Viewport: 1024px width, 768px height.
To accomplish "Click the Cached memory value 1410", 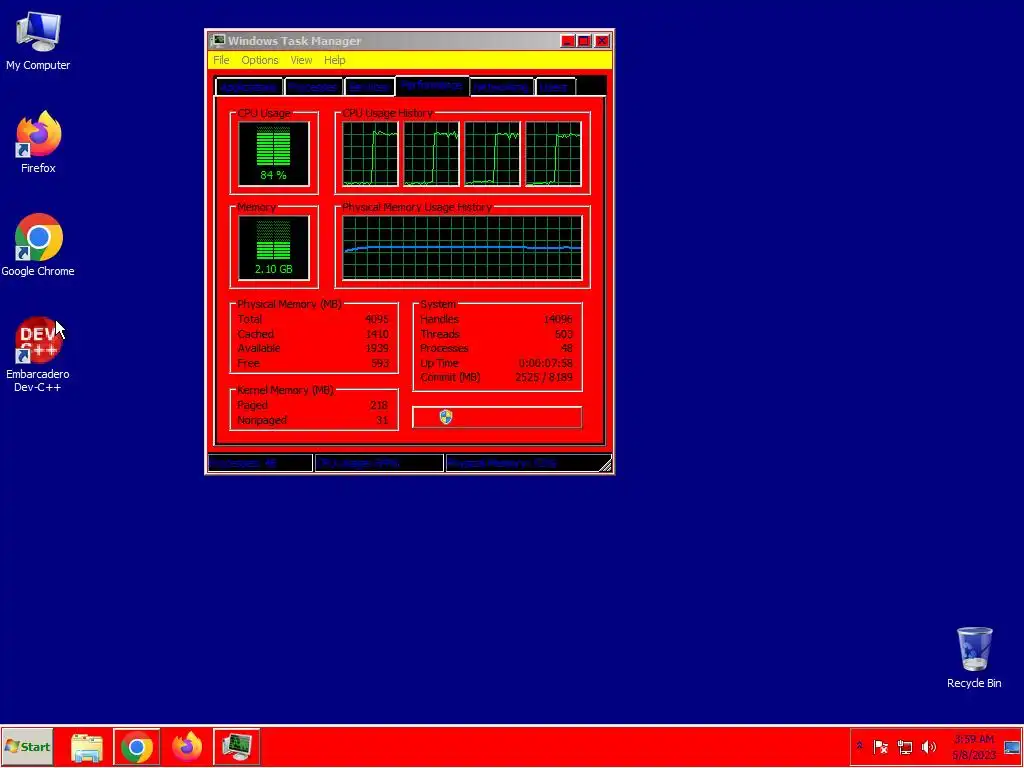I will coord(377,334).
